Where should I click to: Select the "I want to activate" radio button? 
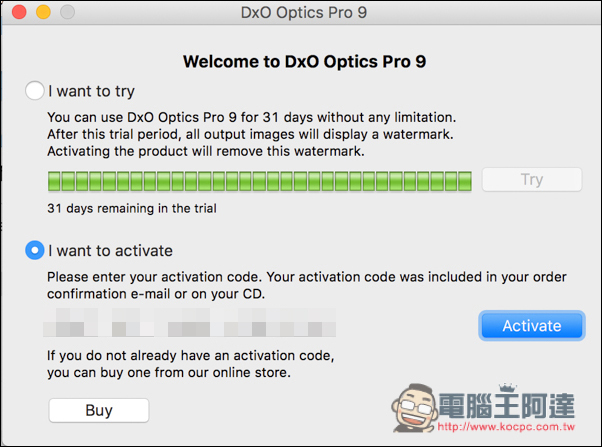click(35, 250)
